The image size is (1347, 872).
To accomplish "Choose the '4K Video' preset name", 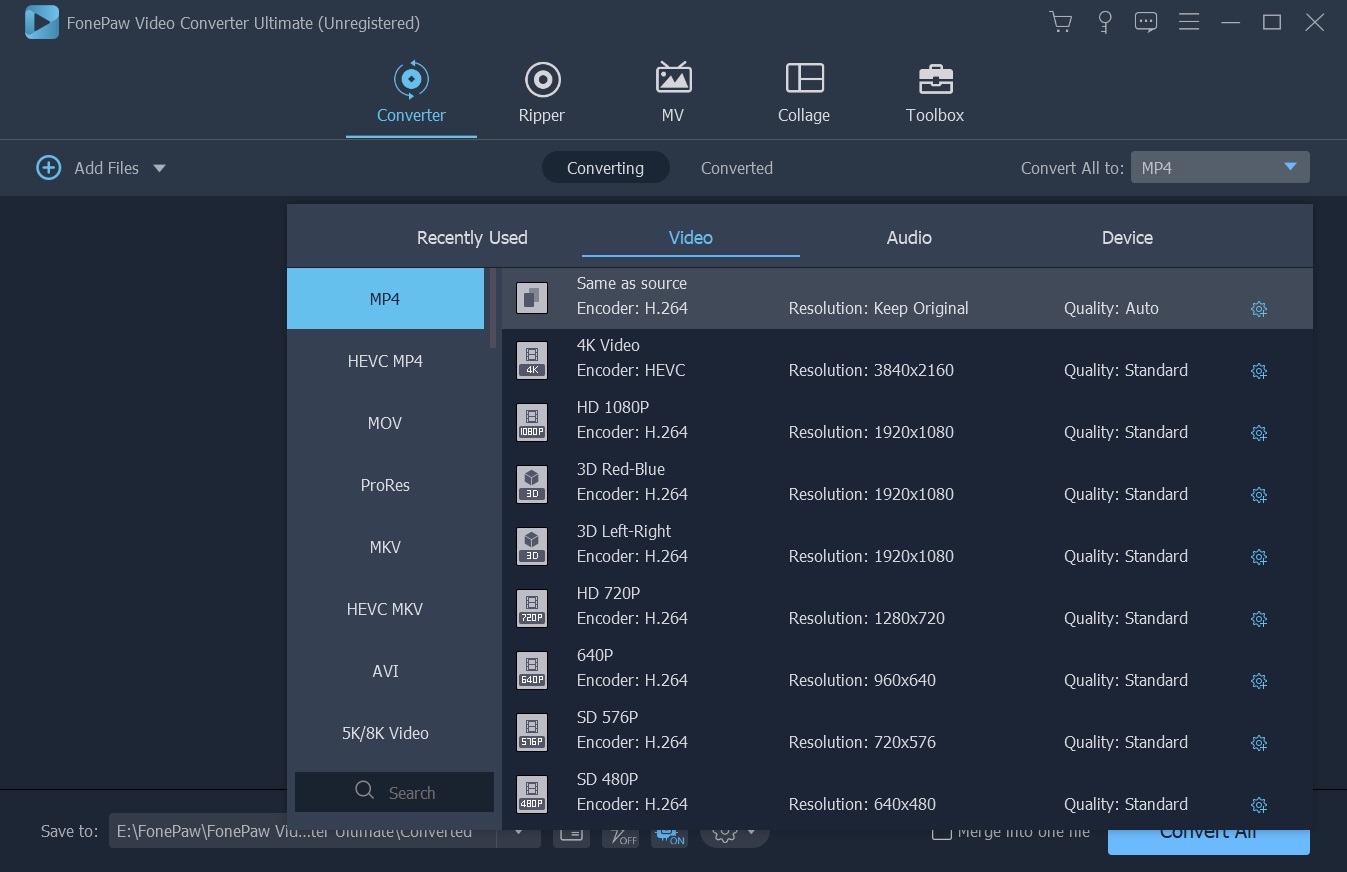I will pyautogui.click(x=608, y=345).
